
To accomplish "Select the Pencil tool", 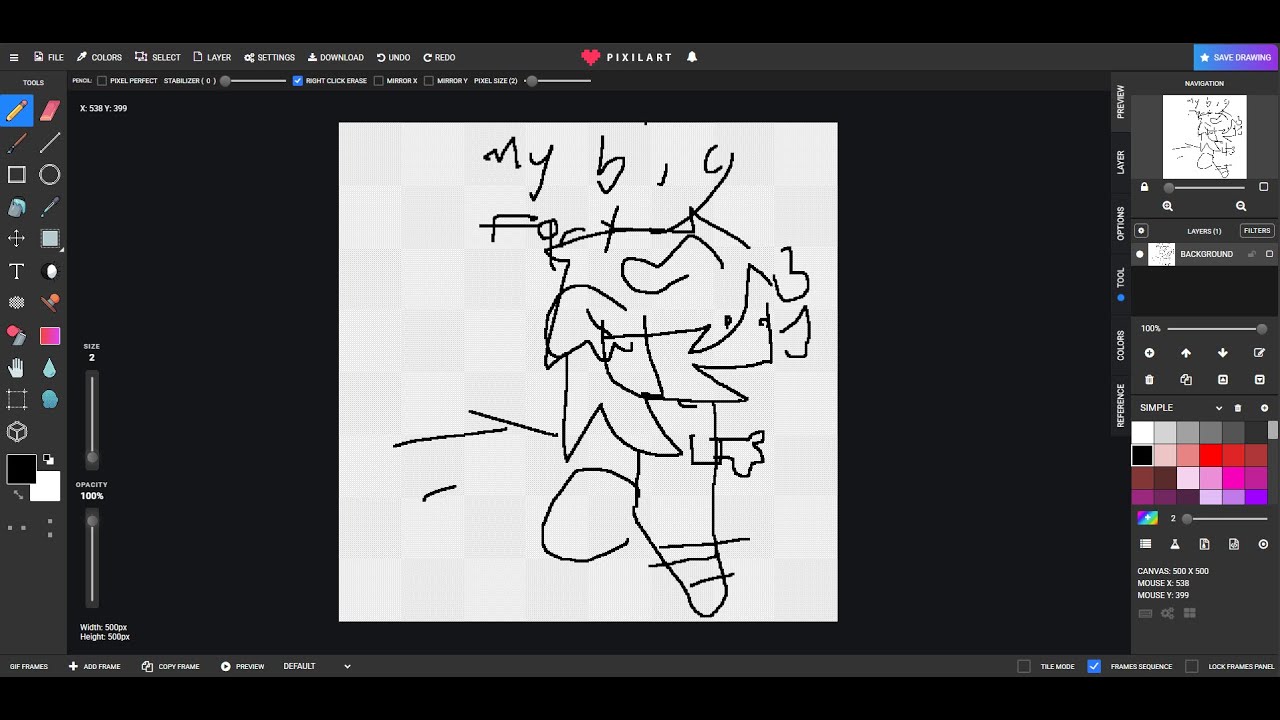I will [x=17, y=110].
